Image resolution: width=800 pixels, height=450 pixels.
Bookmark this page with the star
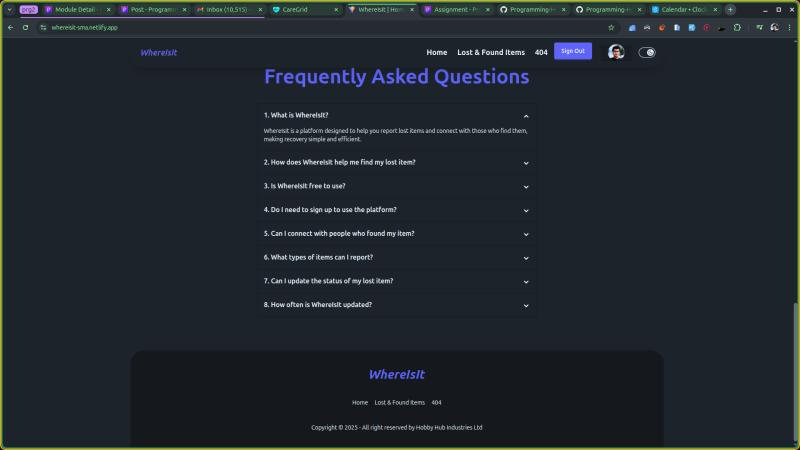pos(611,28)
